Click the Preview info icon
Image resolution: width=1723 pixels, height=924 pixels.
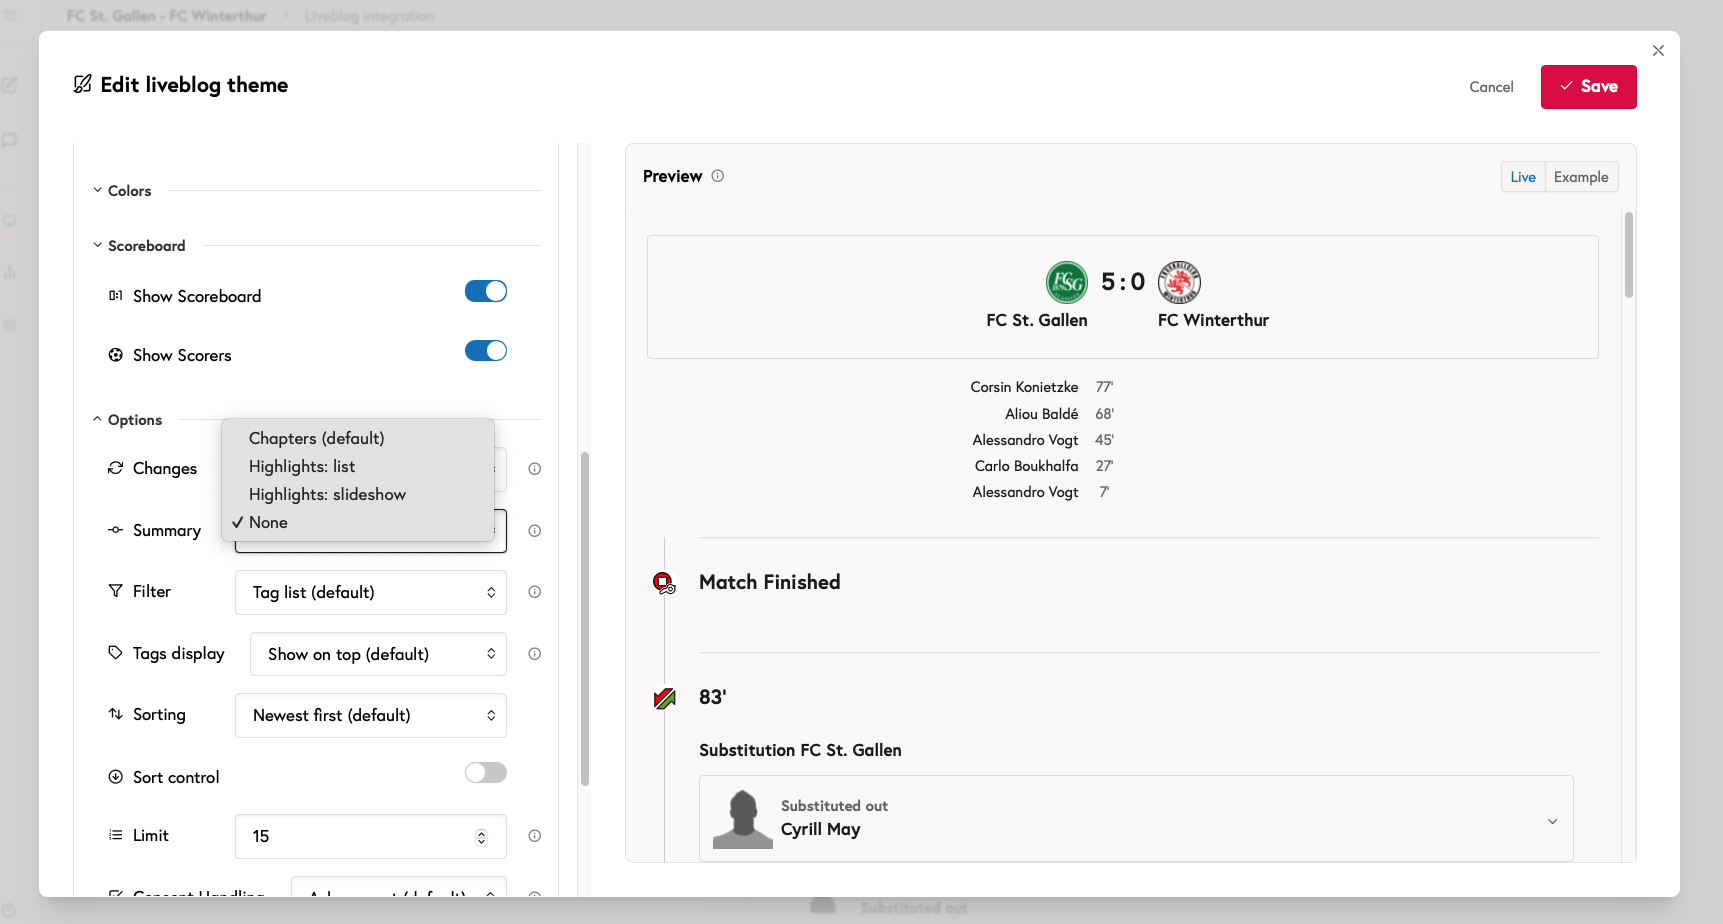[x=718, y=176]
